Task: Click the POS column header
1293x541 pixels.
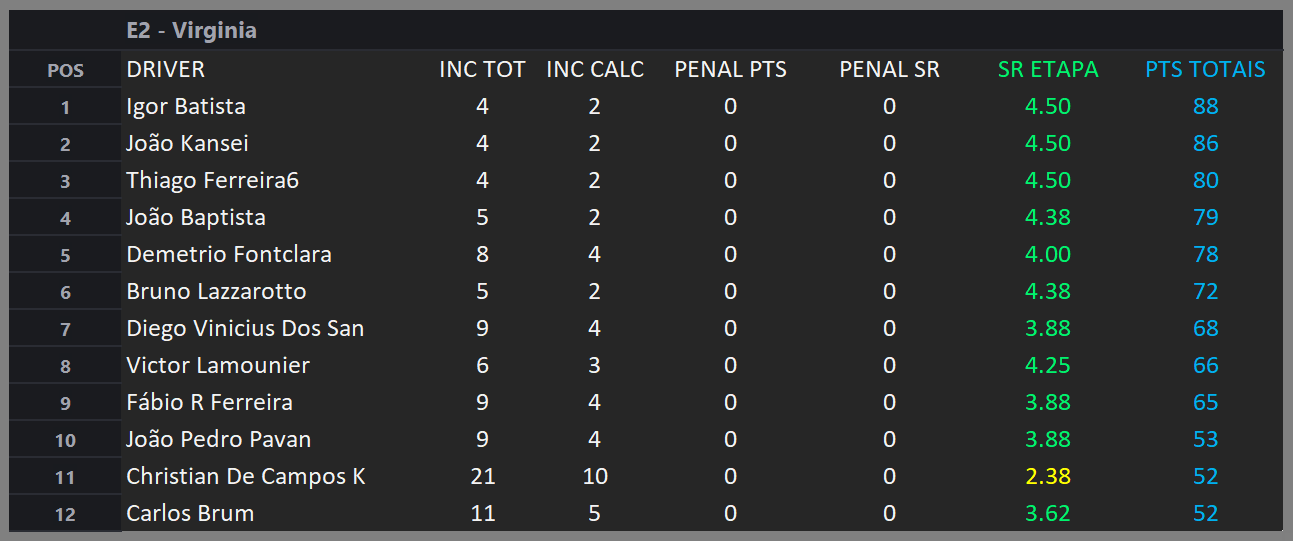Action: click(65, 70)
